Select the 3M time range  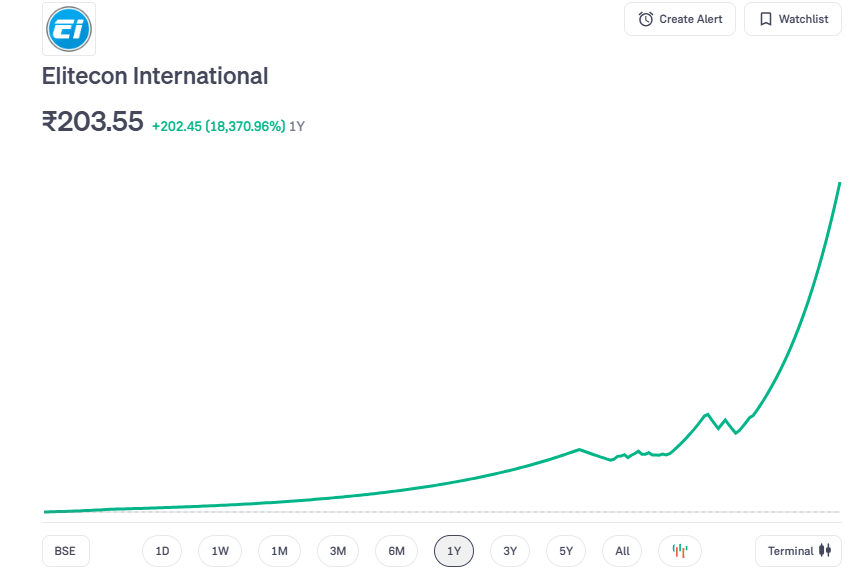pos(338,551)
